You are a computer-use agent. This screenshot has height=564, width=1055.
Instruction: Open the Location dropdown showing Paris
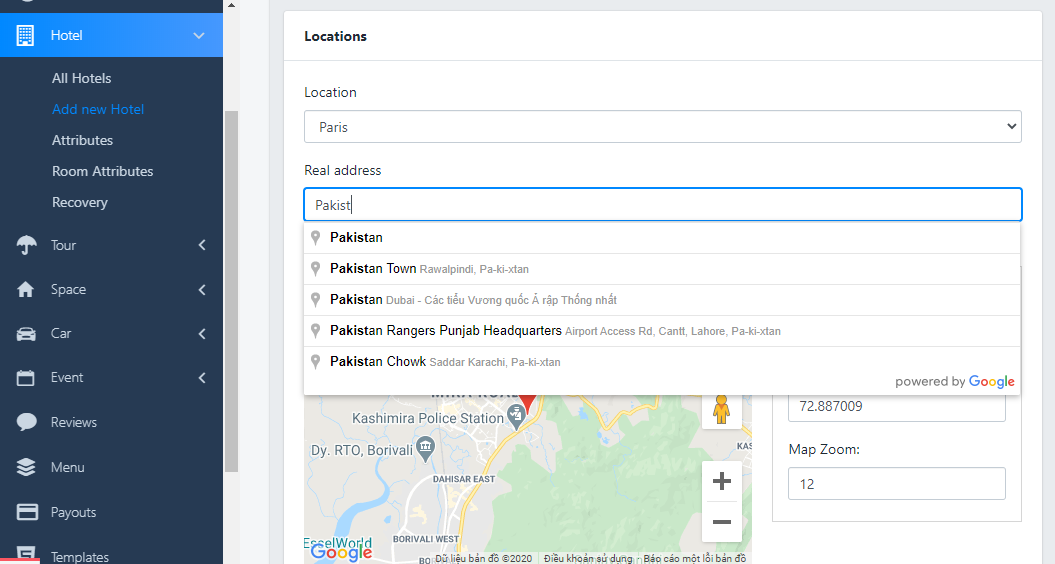[662, 127]
